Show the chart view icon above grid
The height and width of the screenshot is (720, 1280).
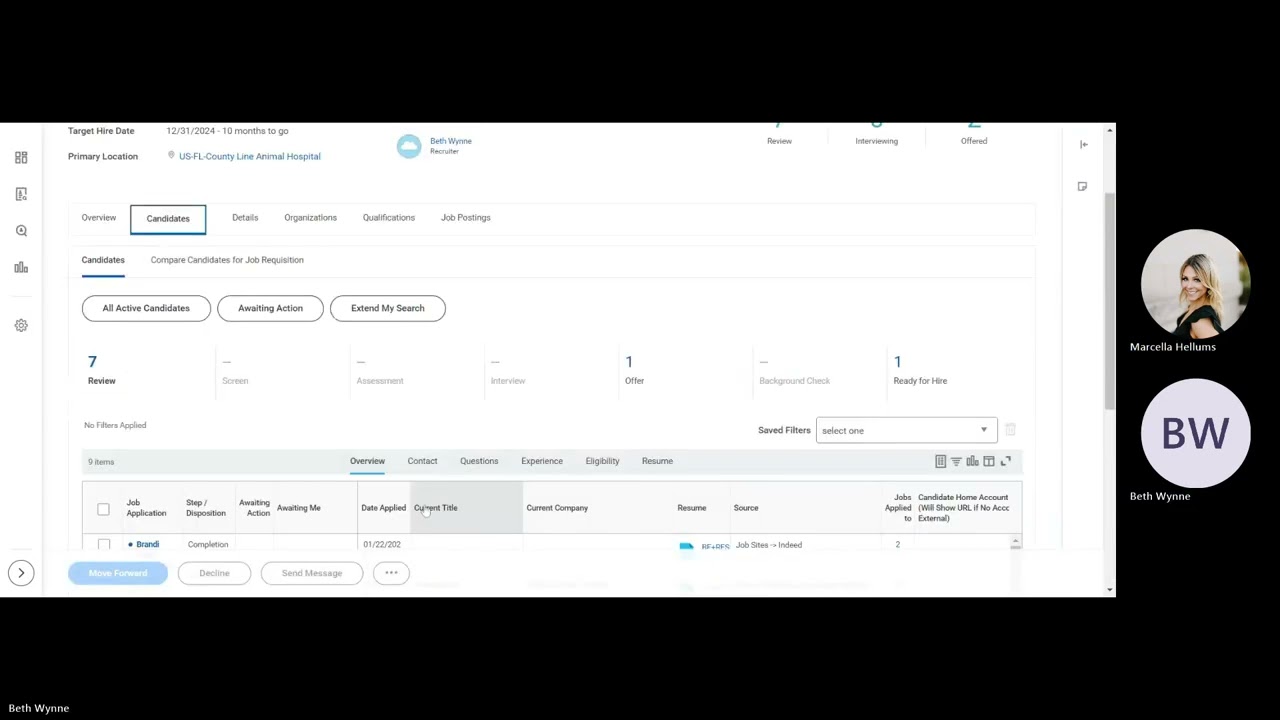(972, 461)
